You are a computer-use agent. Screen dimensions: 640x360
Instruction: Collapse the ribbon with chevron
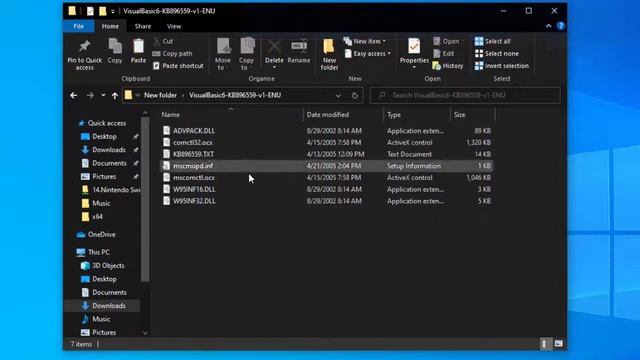click(x=549, y=26)
